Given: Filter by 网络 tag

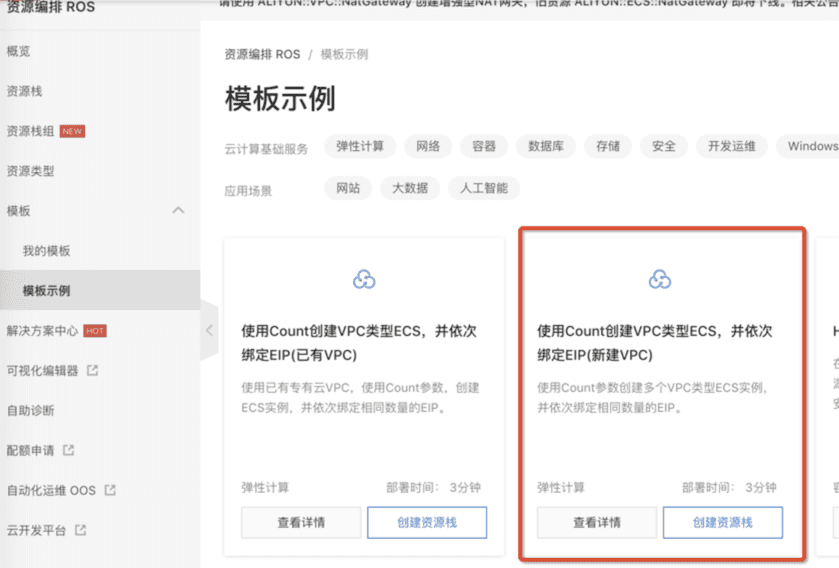Looking at the screenshot, I should click(x=428, y=147).
